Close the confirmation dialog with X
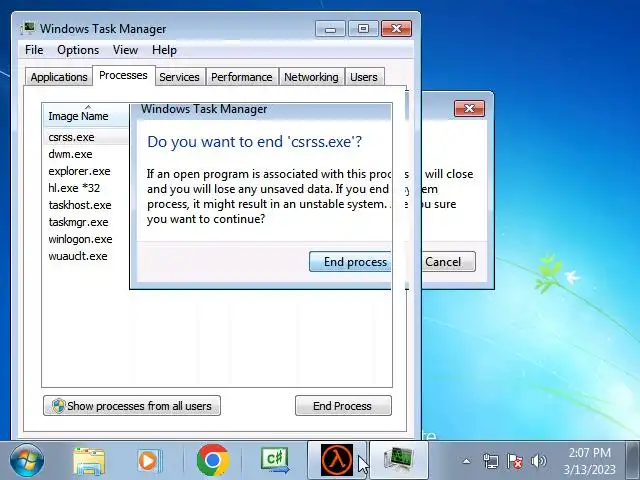Screen dimensions: 640x480 pyautogui.click(x=469, y=109)
